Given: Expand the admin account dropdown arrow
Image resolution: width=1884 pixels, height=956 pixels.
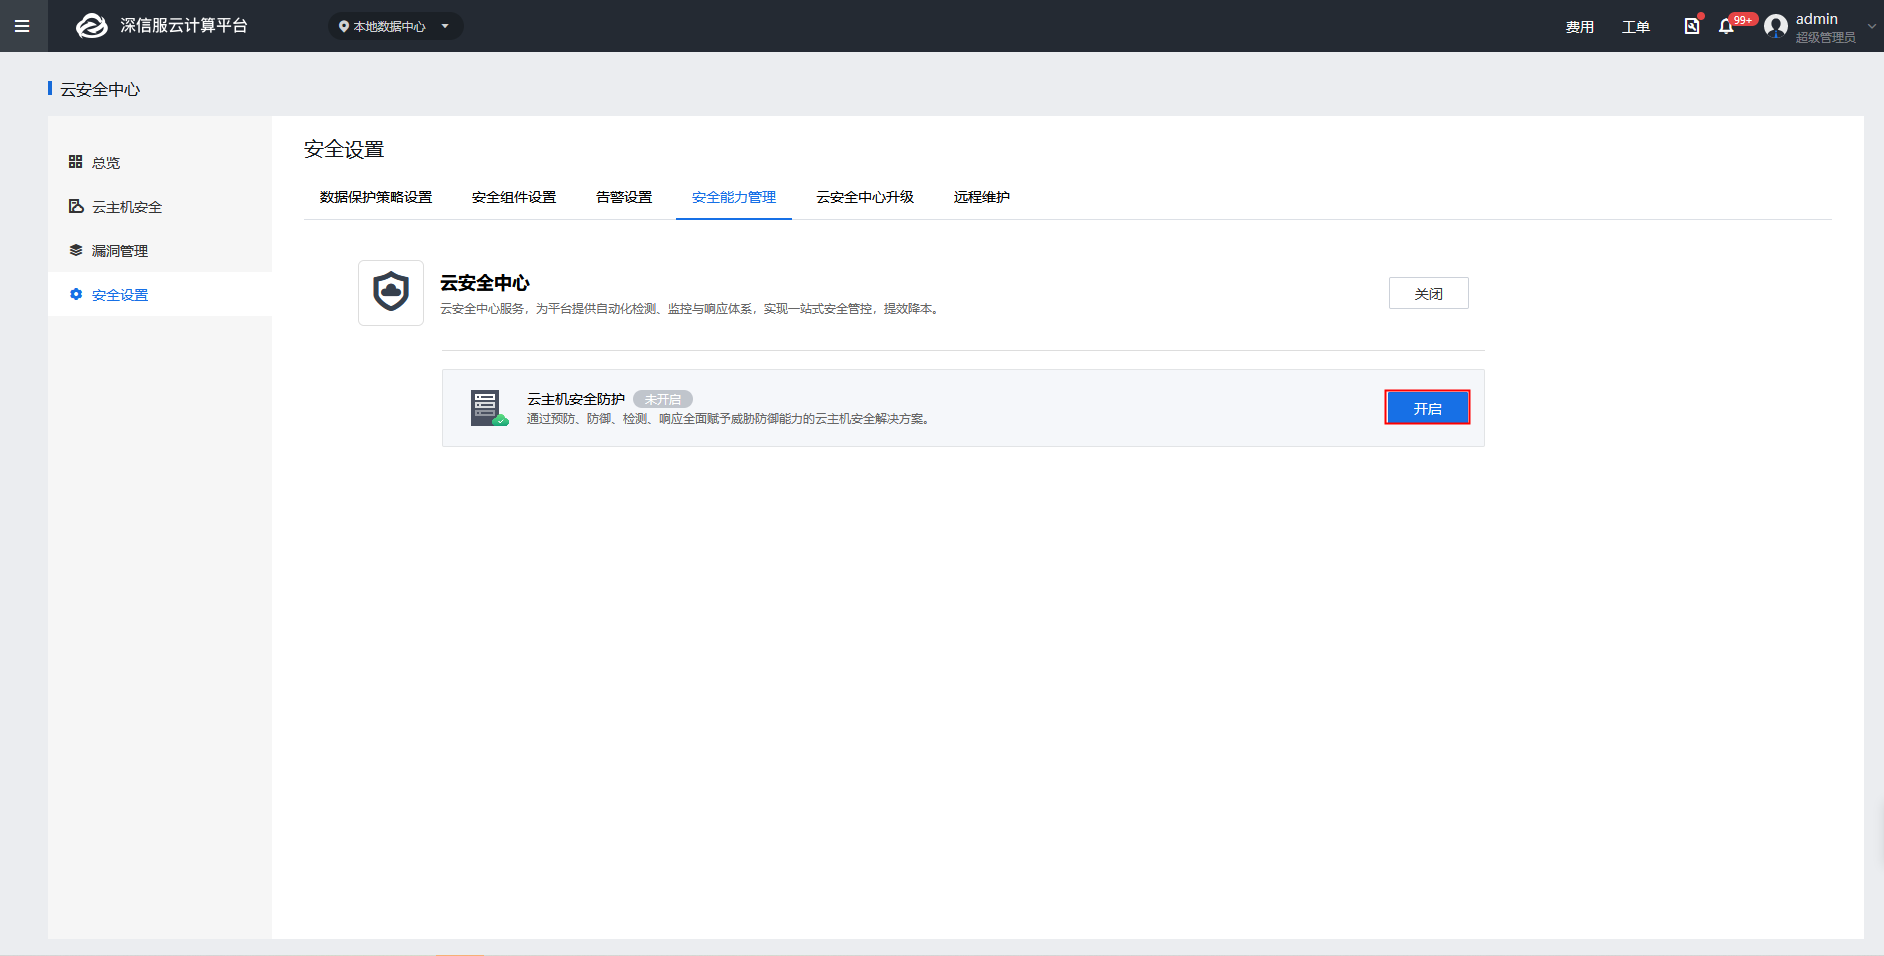Looking at the screenshot, I should [x=1871, y=27].
